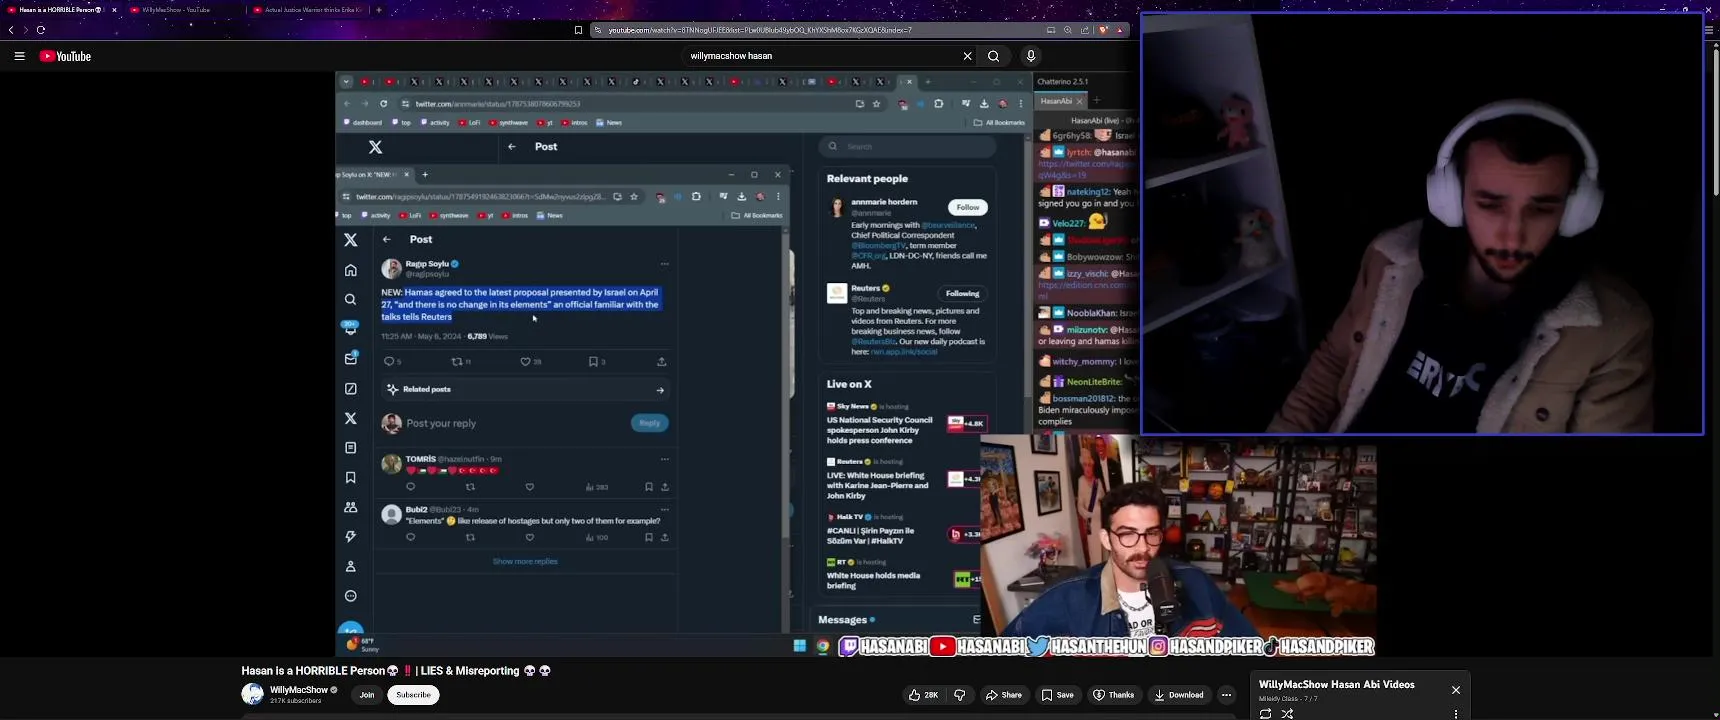Screen dimensions: 1720x720
Task: Clear the YouTube search field
Action: (967, 56)
